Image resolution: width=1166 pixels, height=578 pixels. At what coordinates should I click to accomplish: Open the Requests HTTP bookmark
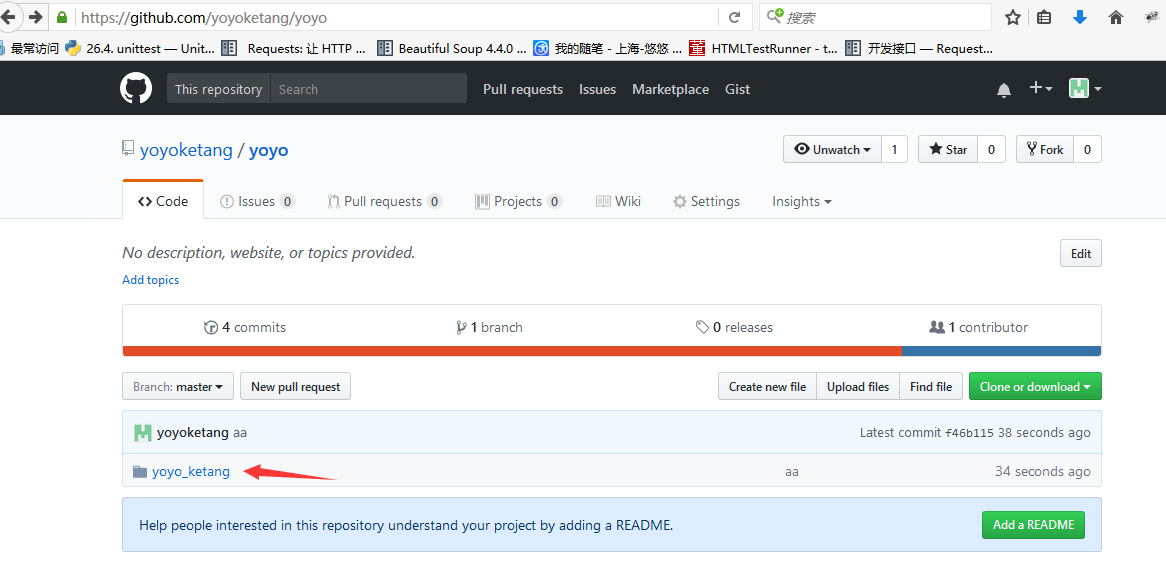coord(294,48)
